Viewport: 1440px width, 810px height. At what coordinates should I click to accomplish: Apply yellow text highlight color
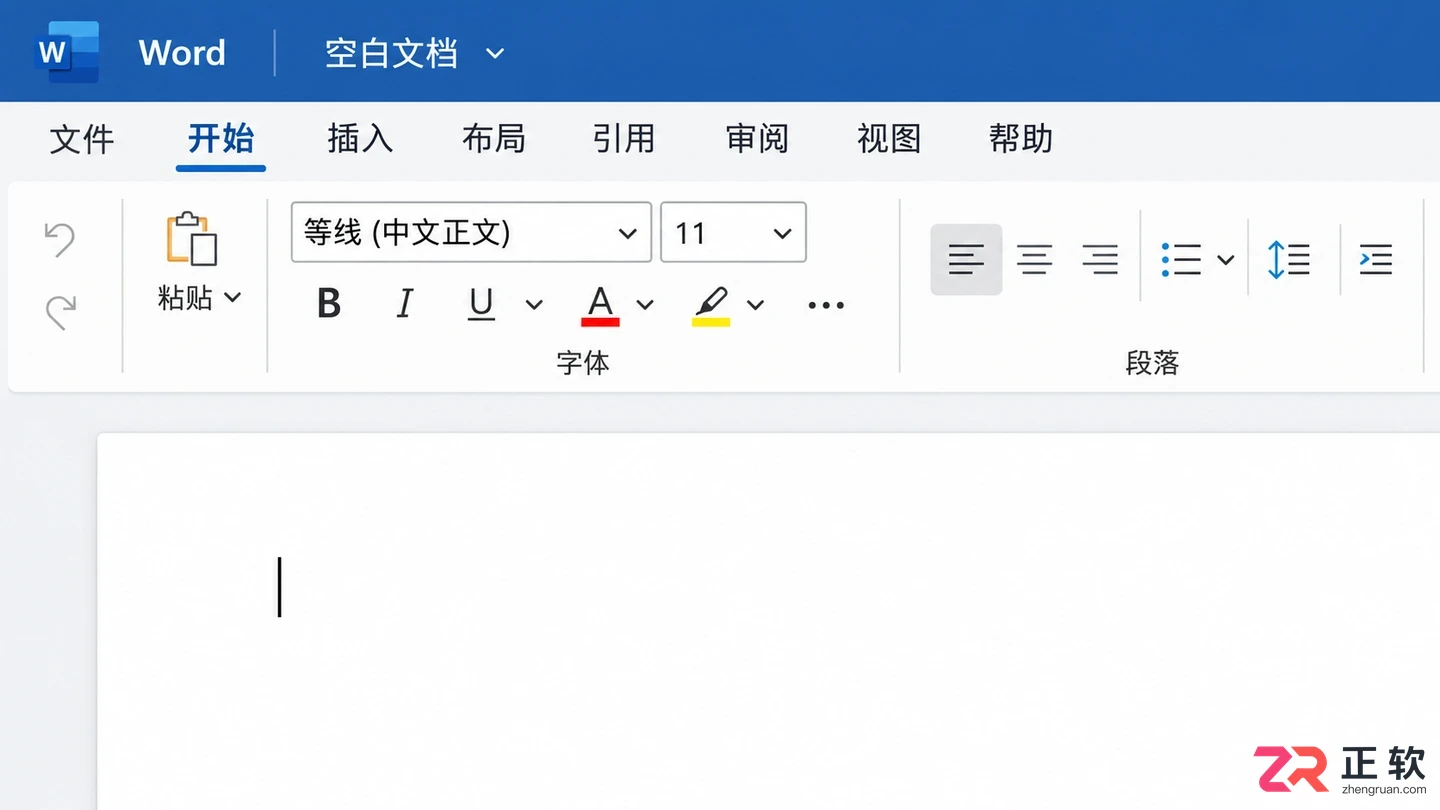711,305
